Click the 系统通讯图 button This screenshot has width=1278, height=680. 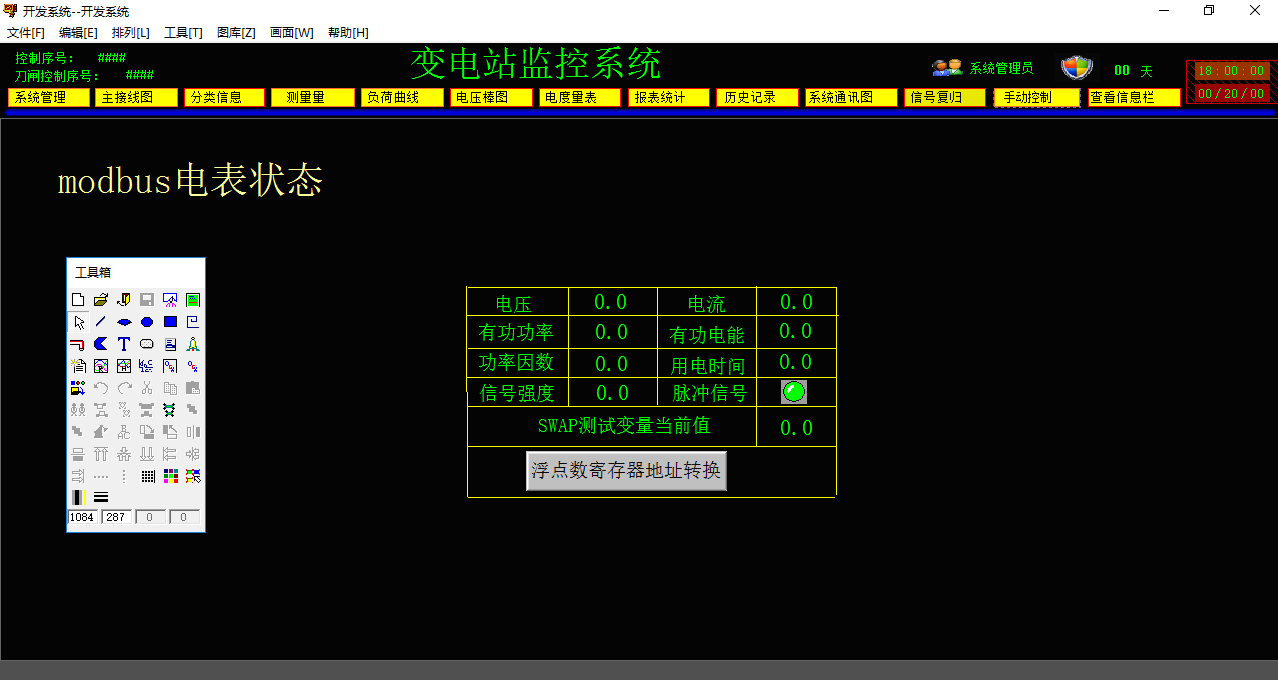[851, 97]
